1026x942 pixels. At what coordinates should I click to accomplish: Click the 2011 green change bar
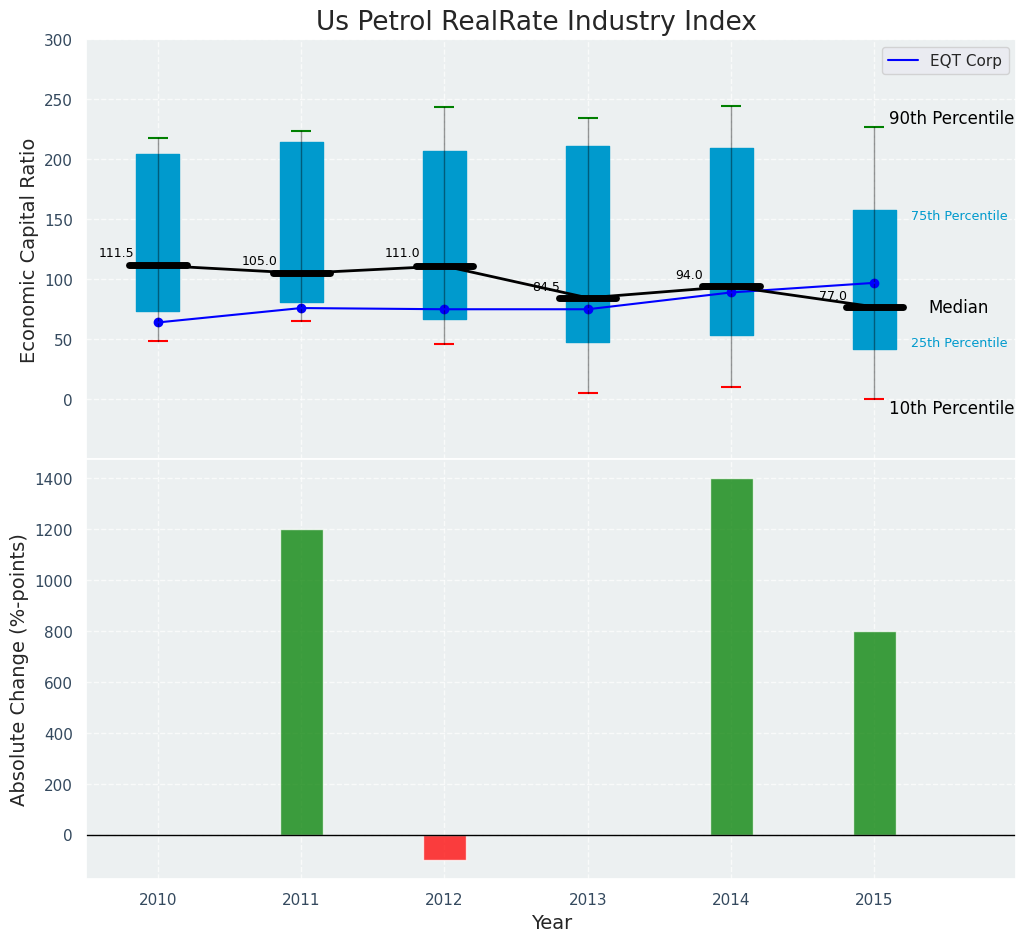click(301, 682)
